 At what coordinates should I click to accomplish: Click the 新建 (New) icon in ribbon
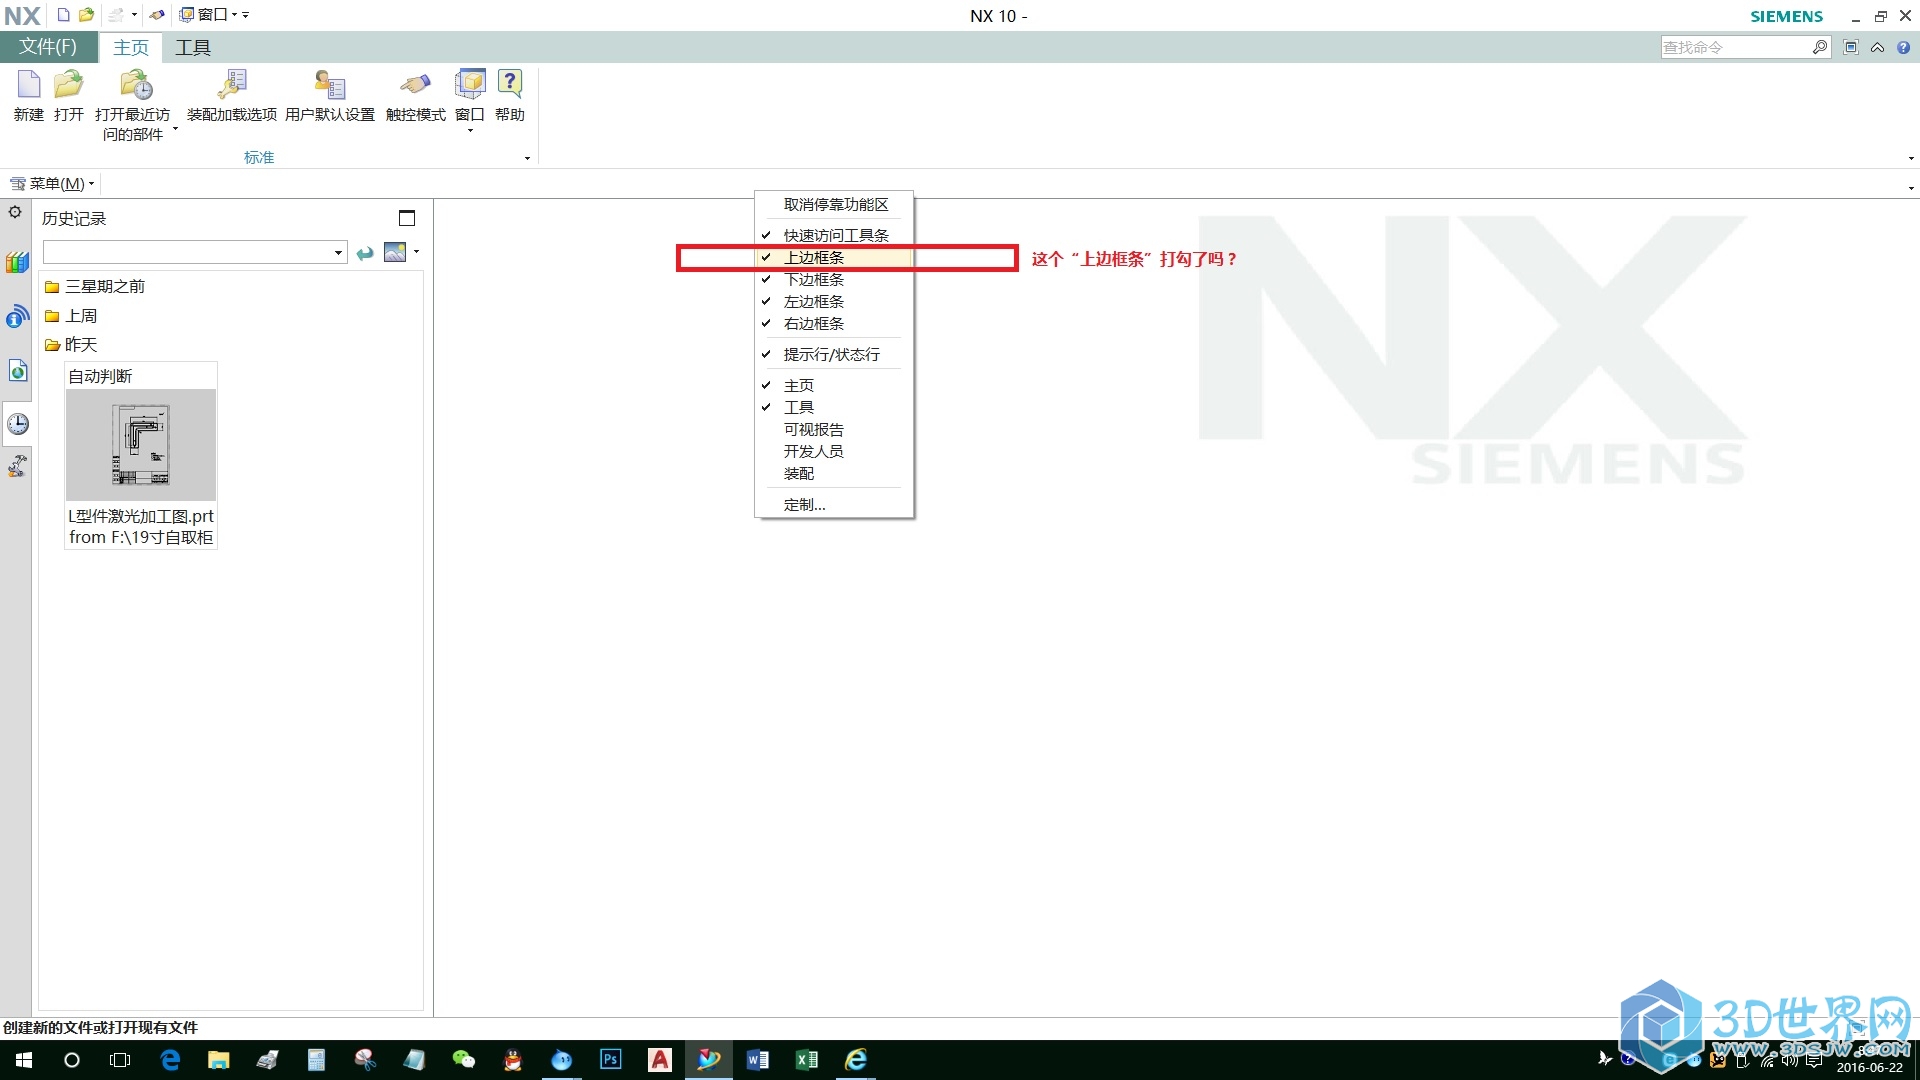click(28, 85)
